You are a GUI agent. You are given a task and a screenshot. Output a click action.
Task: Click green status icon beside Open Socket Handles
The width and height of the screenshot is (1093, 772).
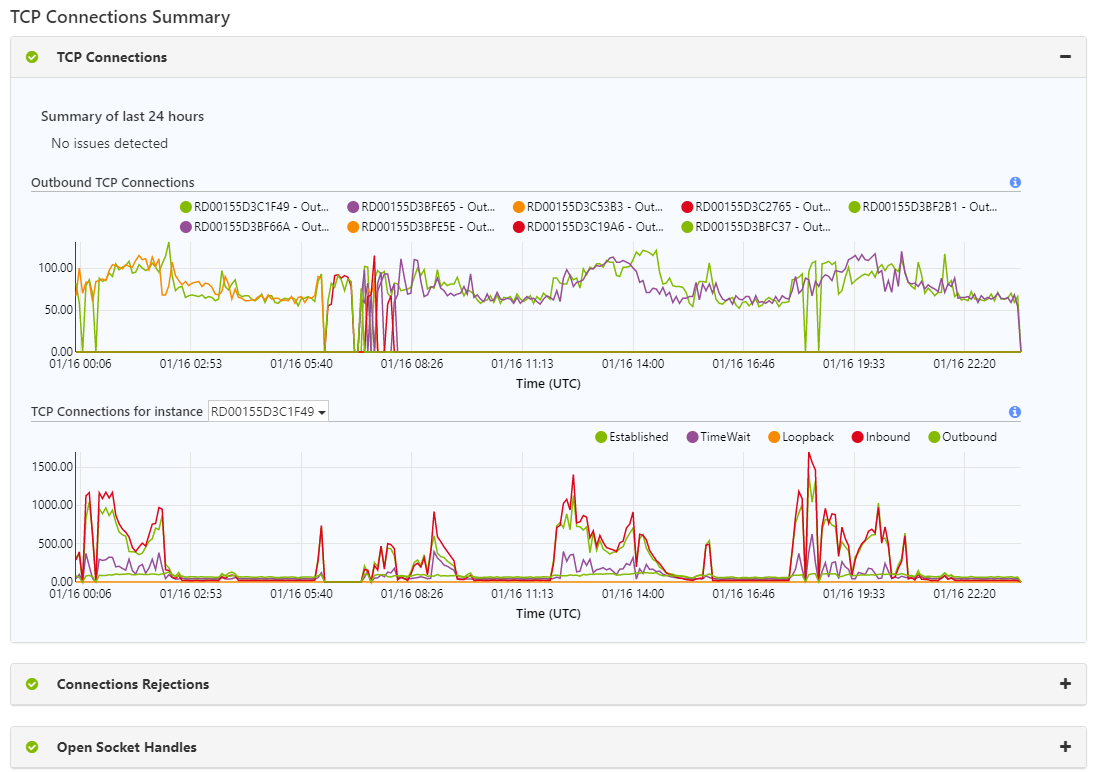(x=32, y=747)
